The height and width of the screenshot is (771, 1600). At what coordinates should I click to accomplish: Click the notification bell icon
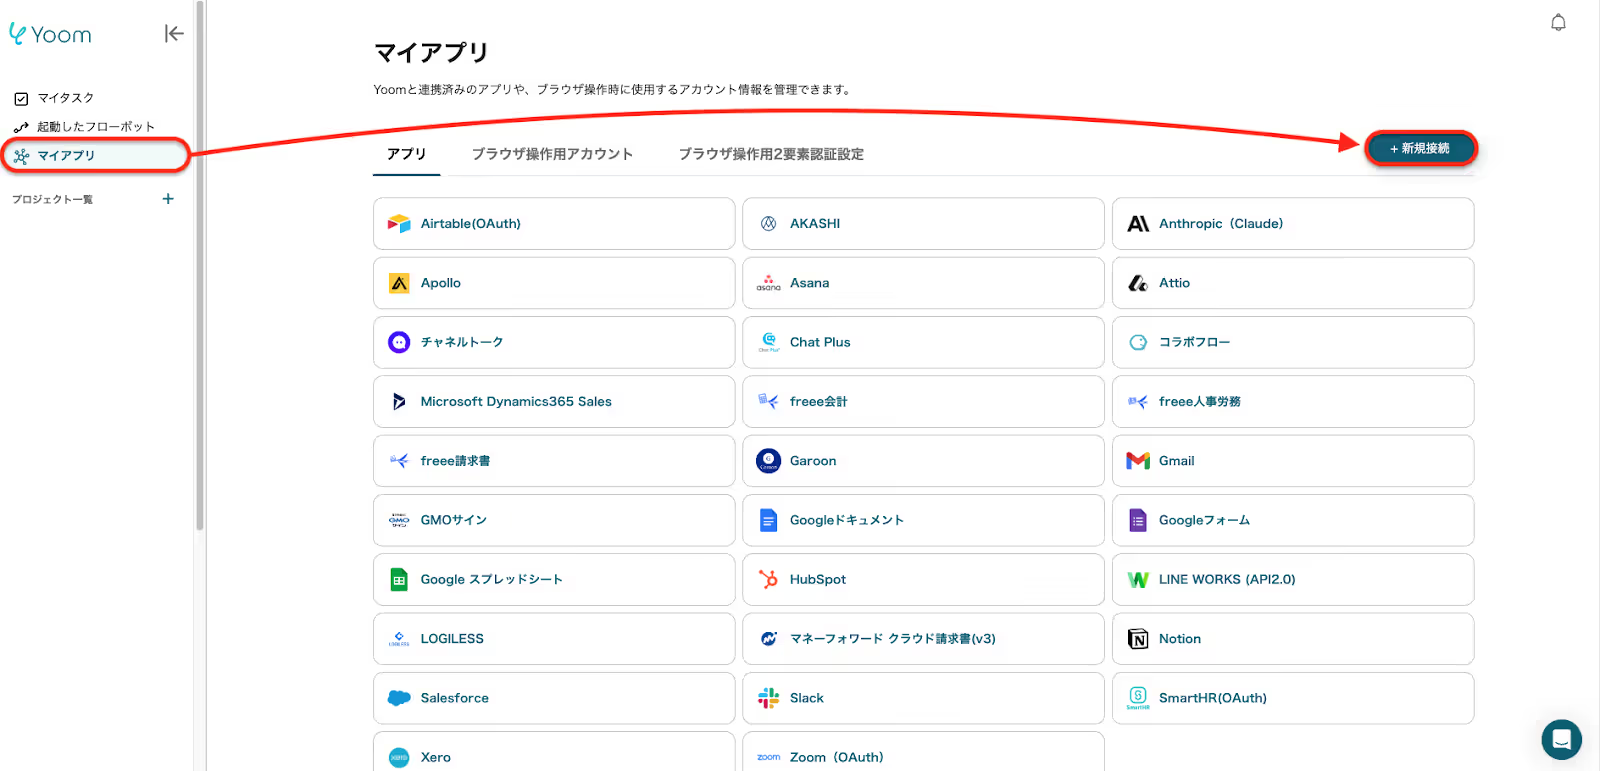(x=1558, y=23)
